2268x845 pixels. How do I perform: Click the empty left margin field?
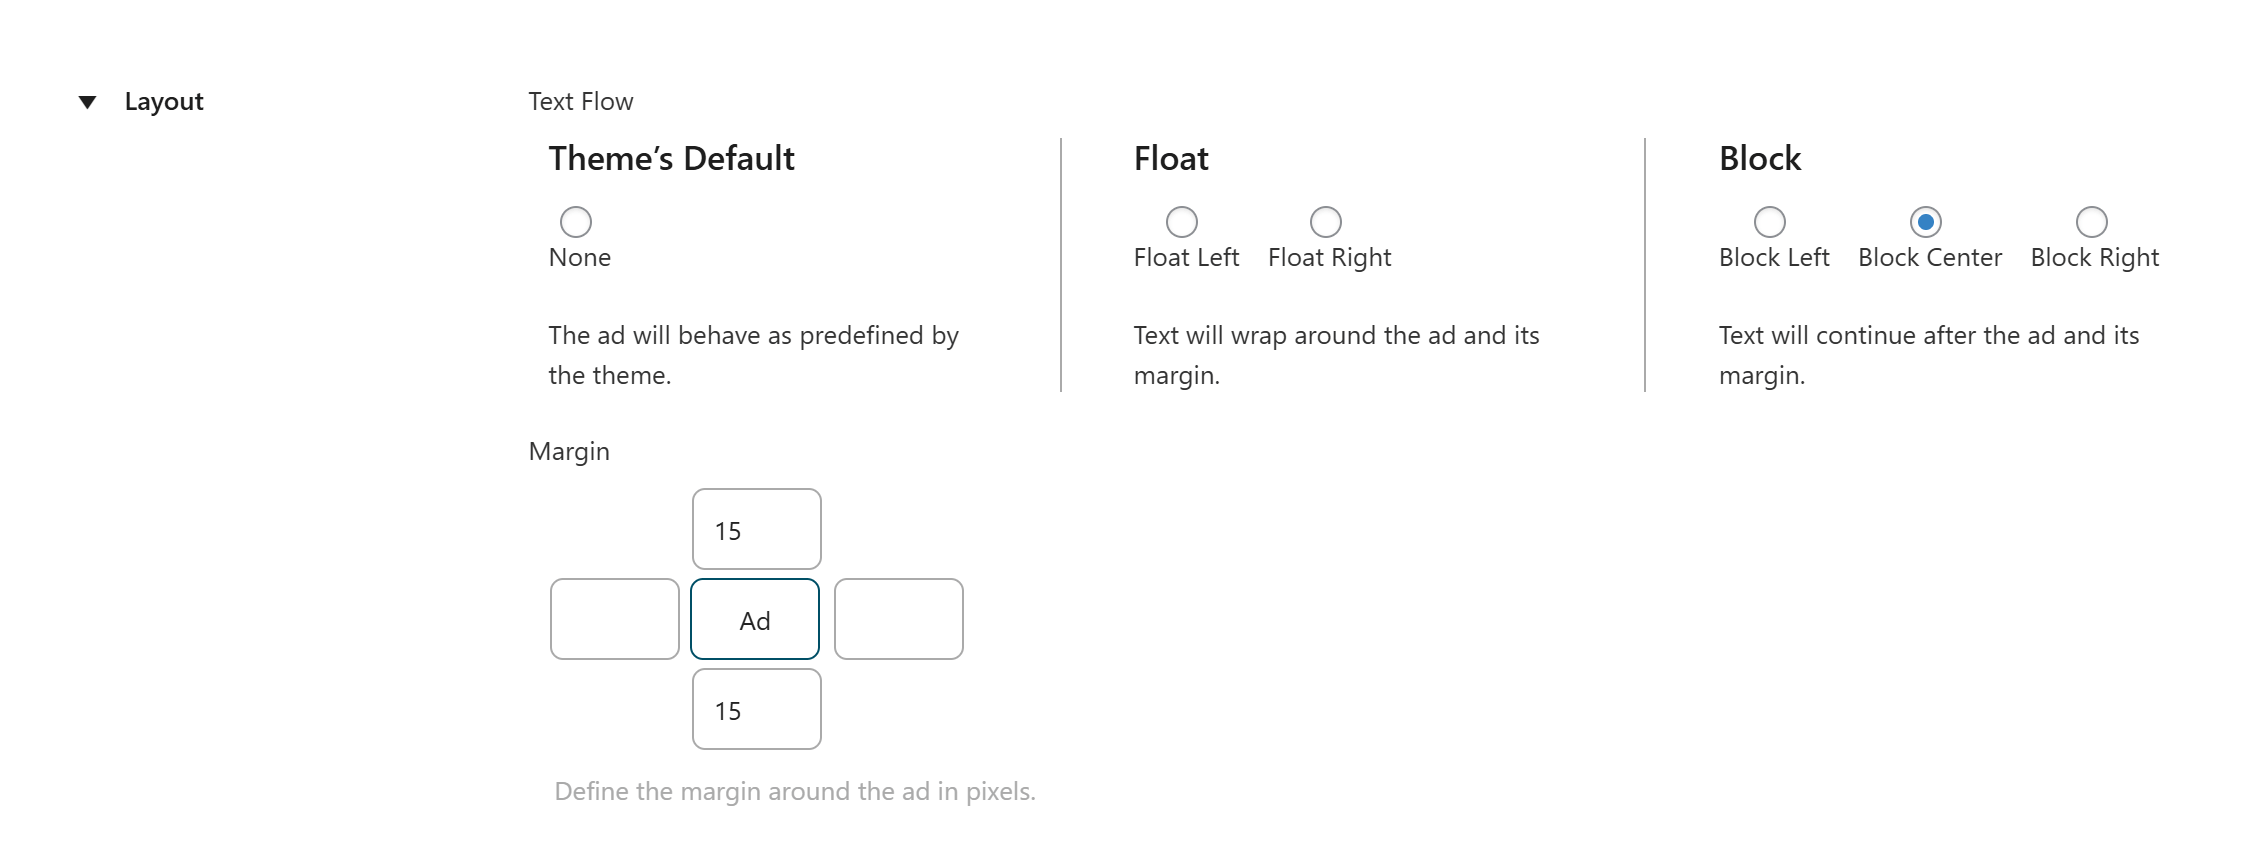coord(614,619)
